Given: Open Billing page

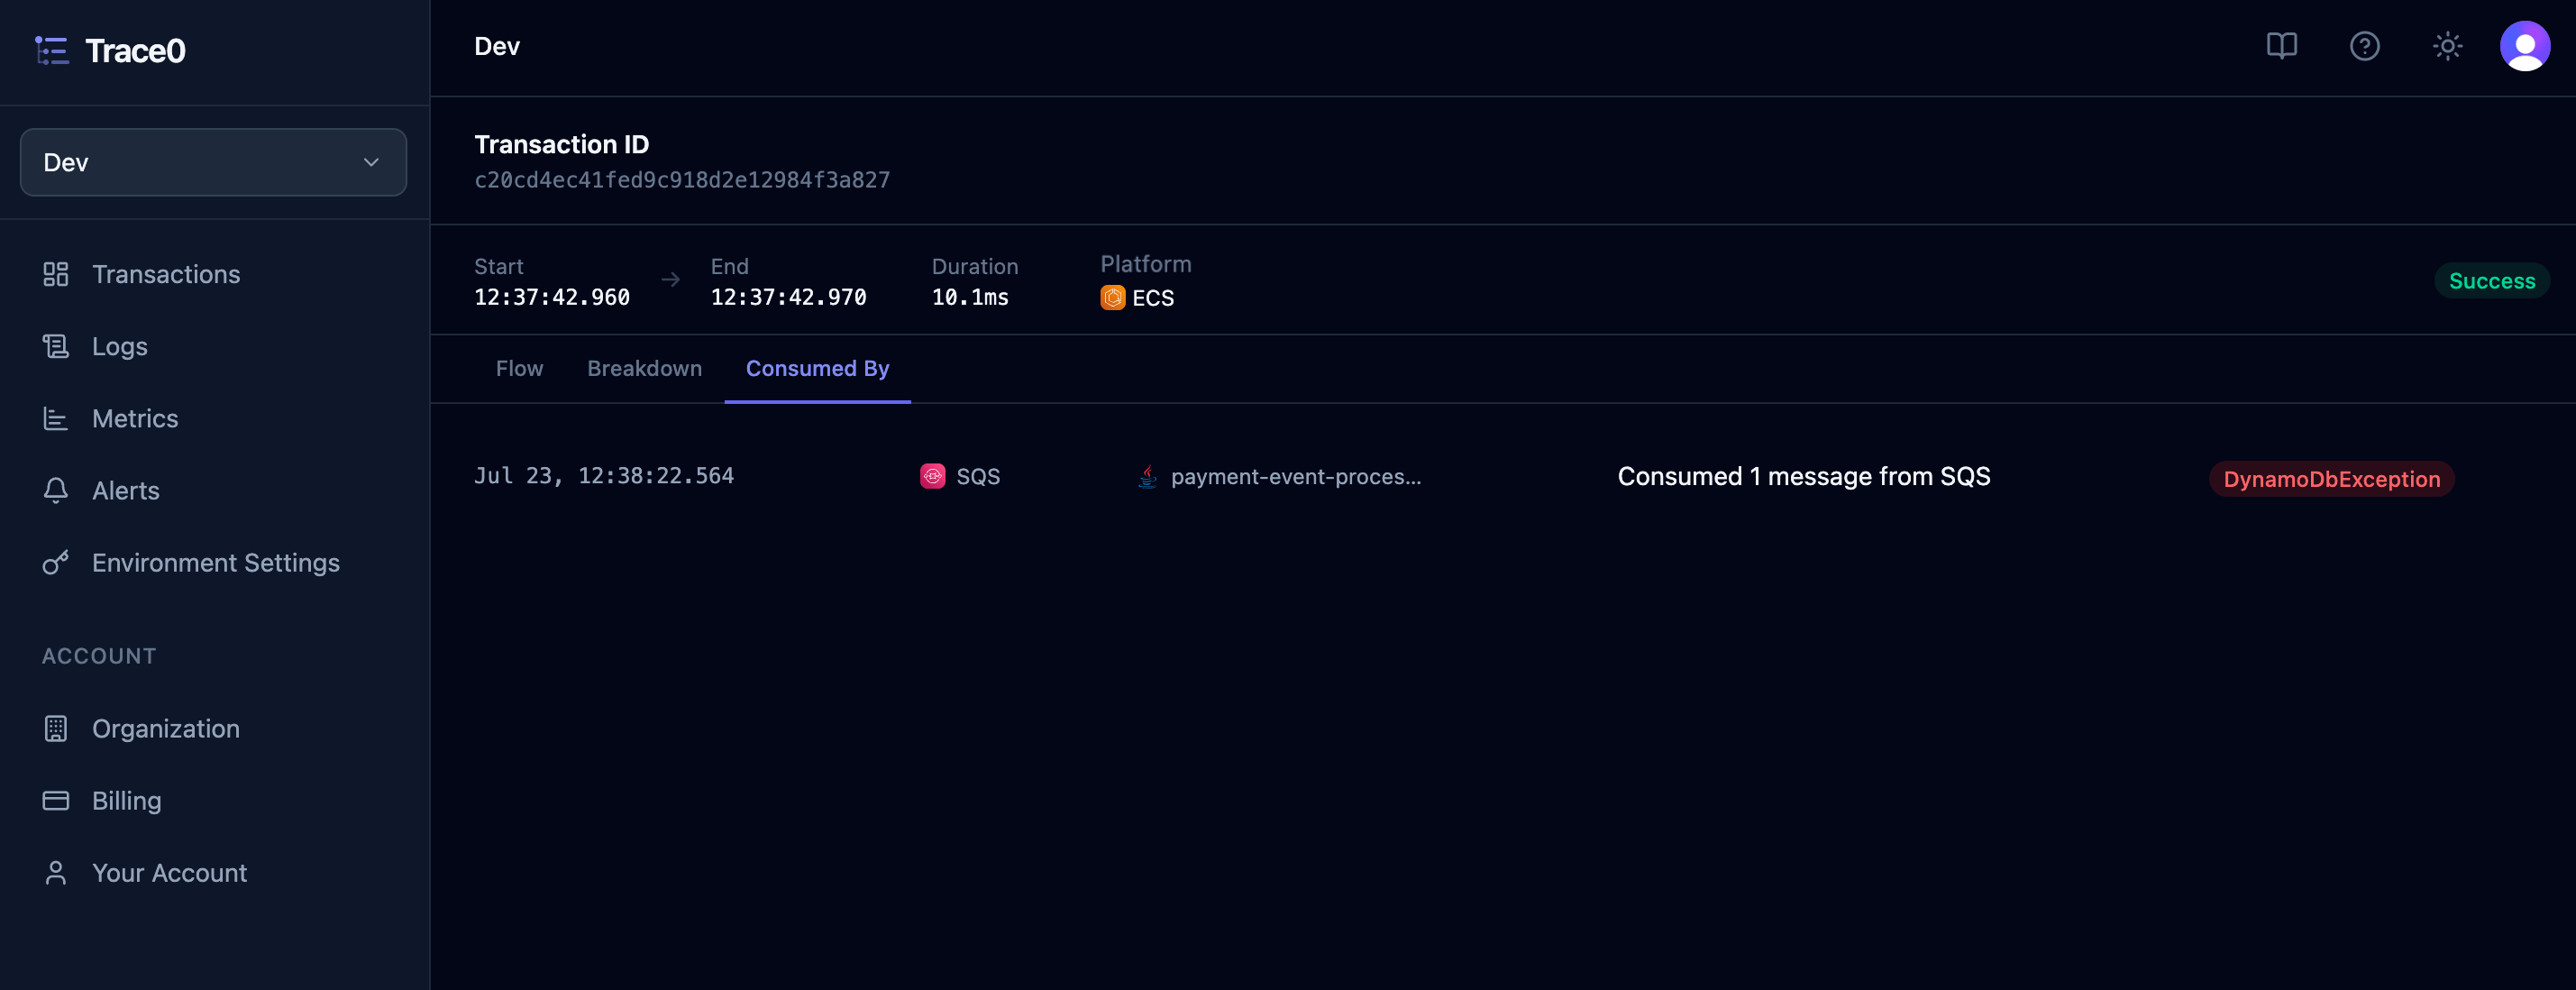Looking at the screenshot, I should tap(126, 800).
